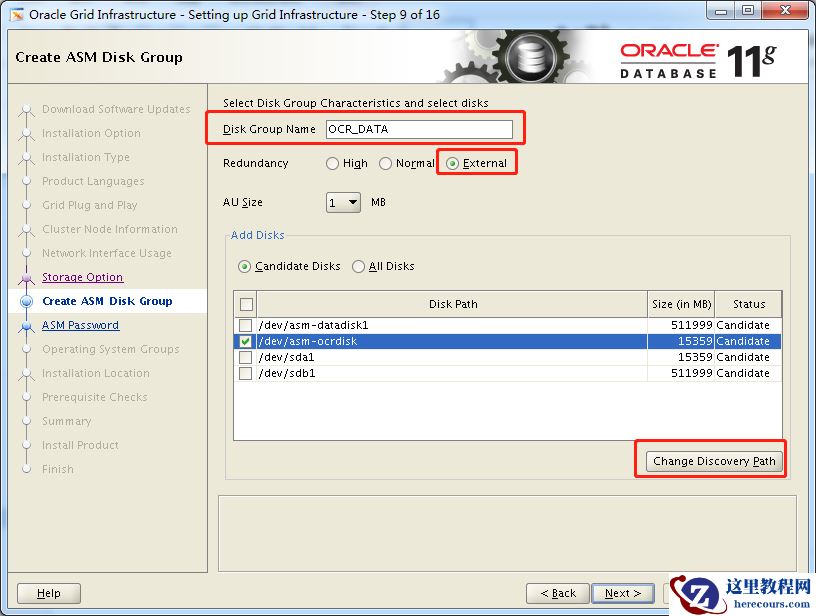Check the /dev/sda1 disk checkbox

pos(245,357)
